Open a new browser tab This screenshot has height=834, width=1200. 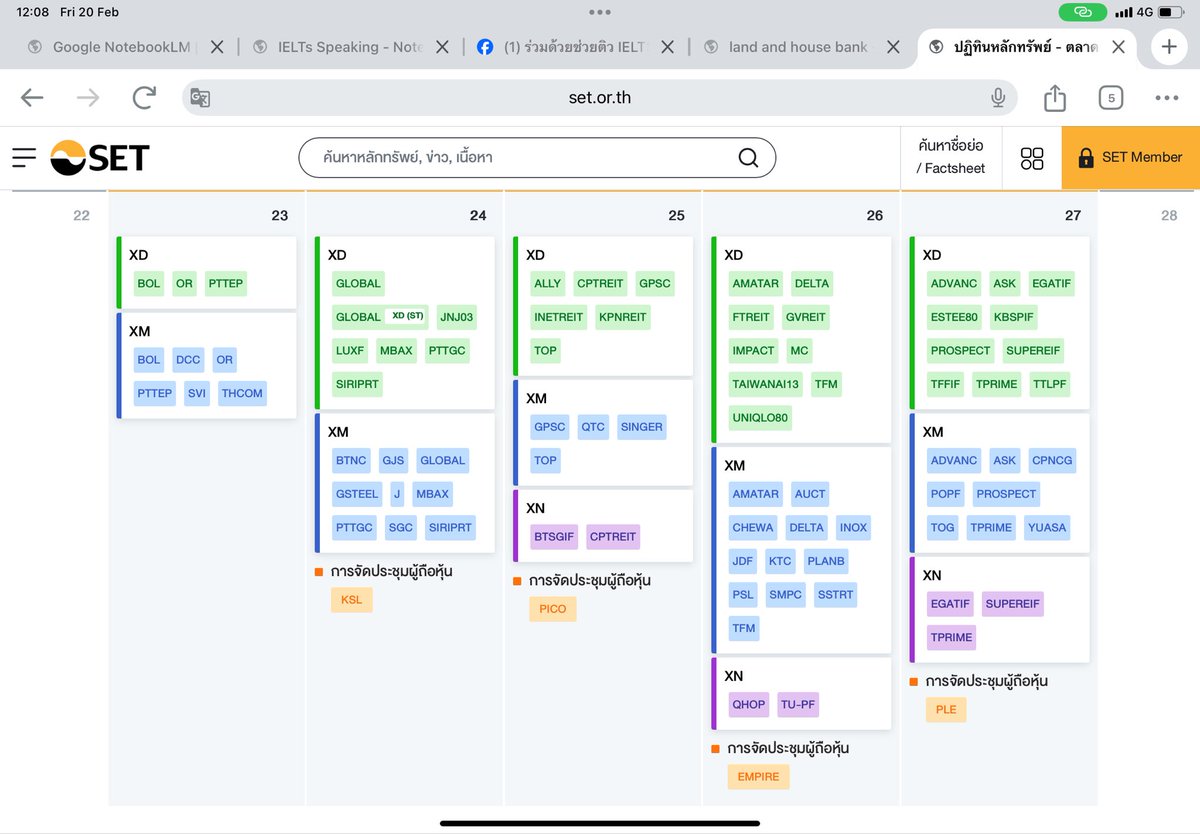click(x=1168, y=47)
